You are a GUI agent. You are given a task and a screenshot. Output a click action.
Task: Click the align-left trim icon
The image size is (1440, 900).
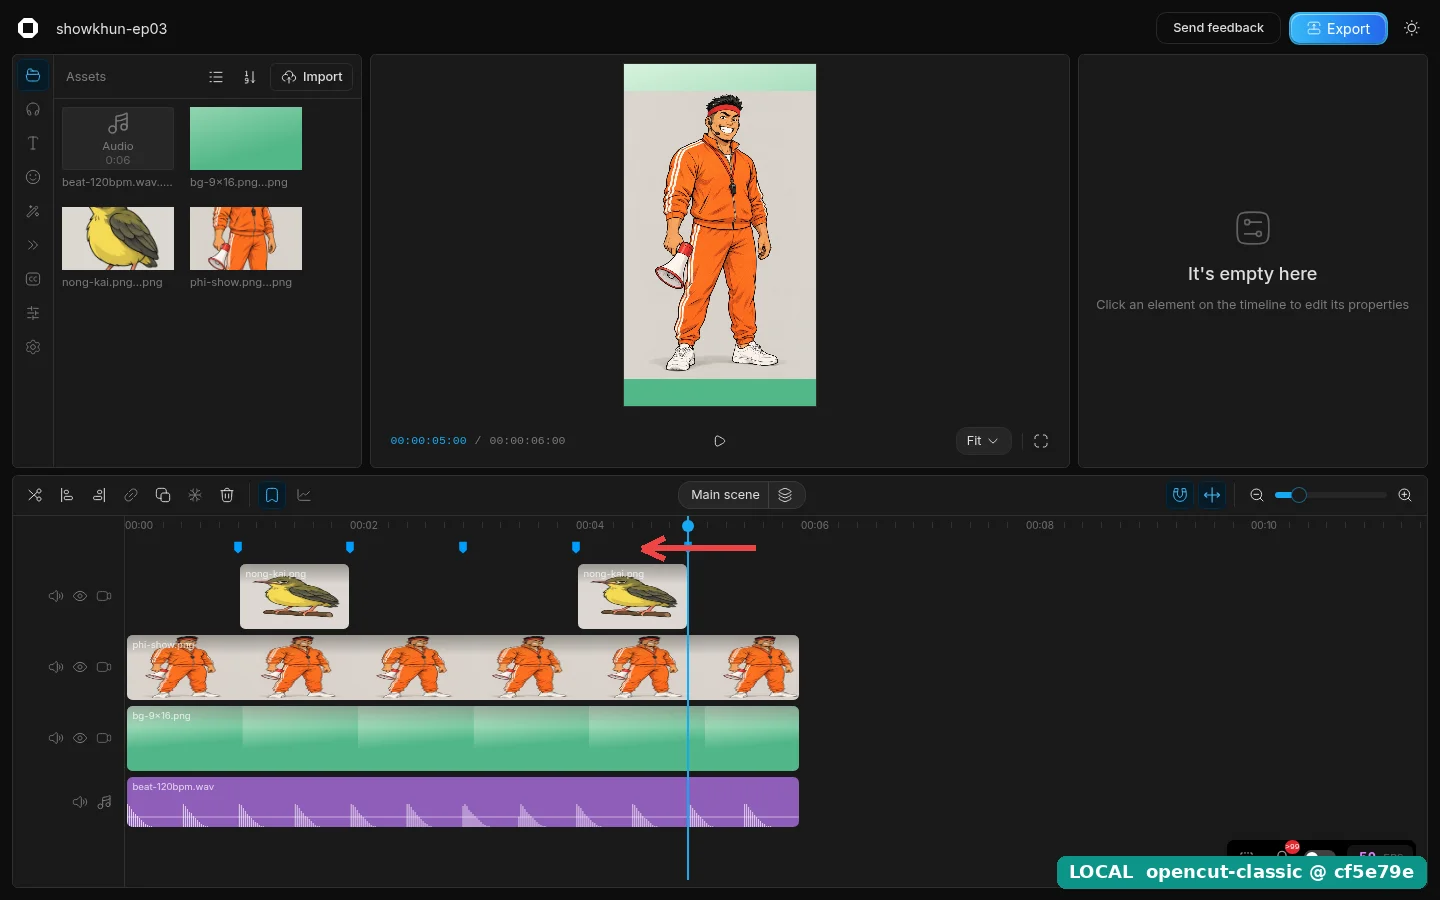click(67, 495)
